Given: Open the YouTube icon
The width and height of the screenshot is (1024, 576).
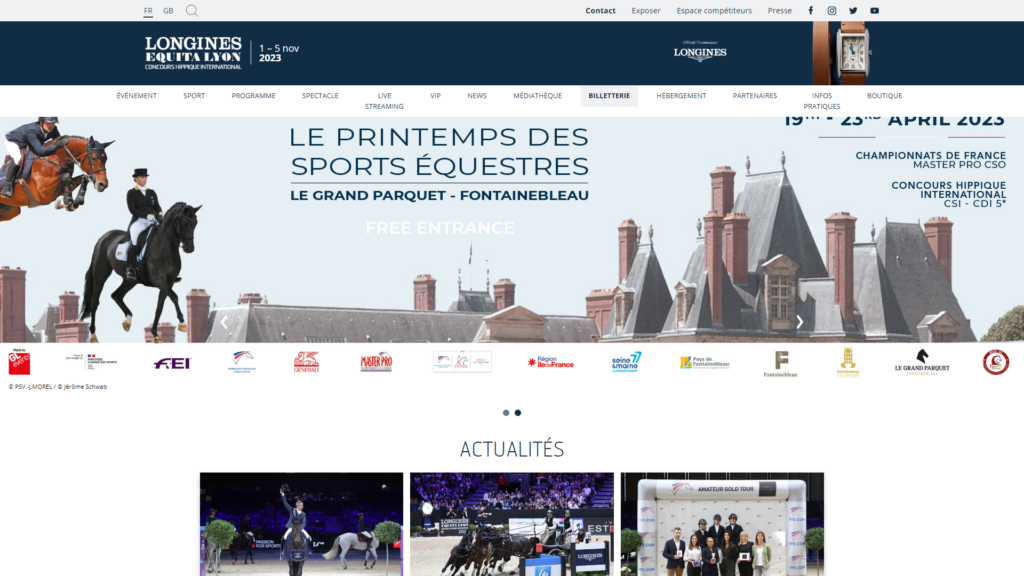Looking at the screenshot, I should click(874, 10).
